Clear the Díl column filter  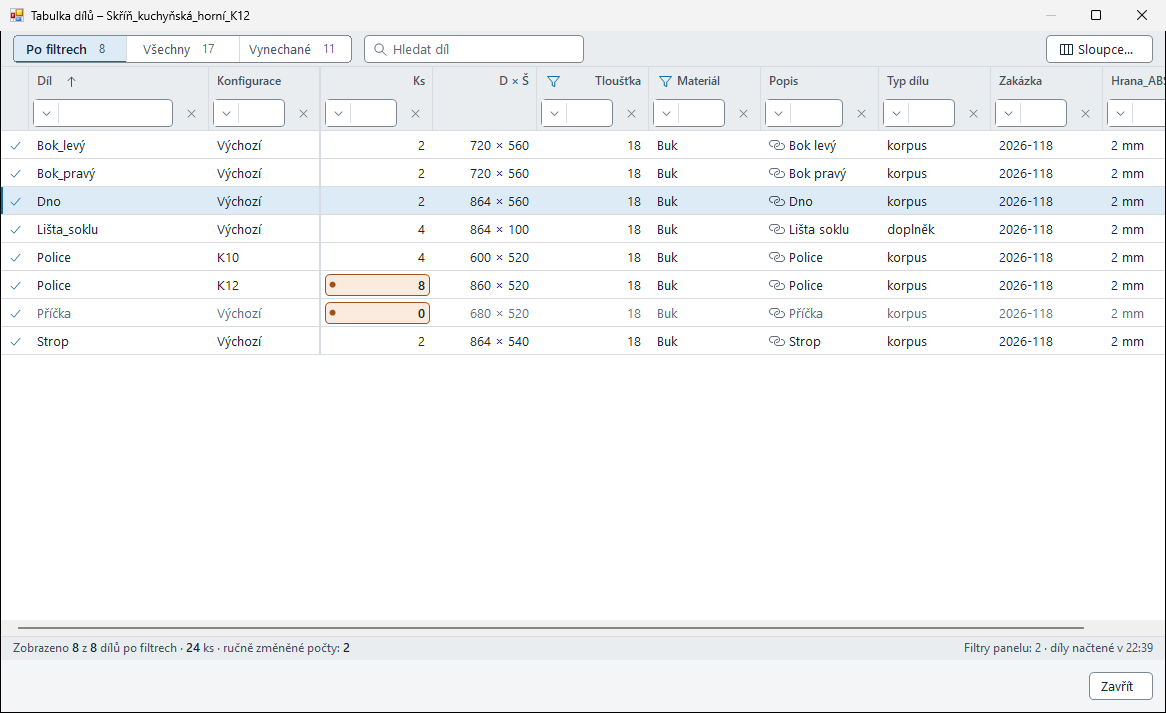[x=191, y=114]
